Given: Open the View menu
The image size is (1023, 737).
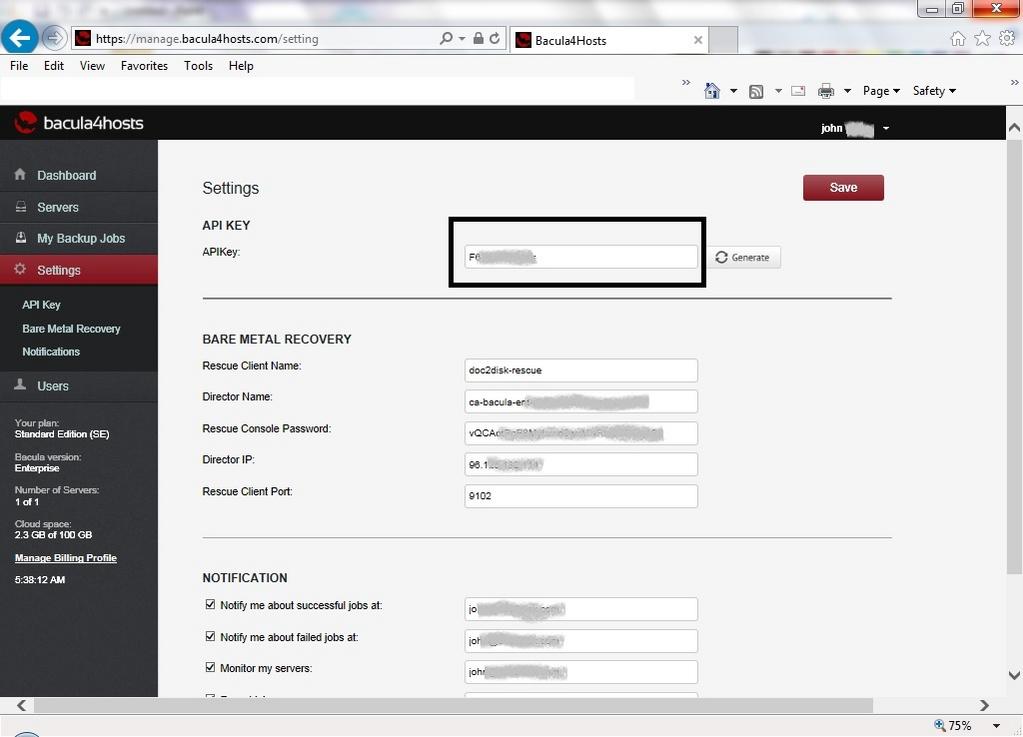Looking at the screenshot, I should point(92,66).
